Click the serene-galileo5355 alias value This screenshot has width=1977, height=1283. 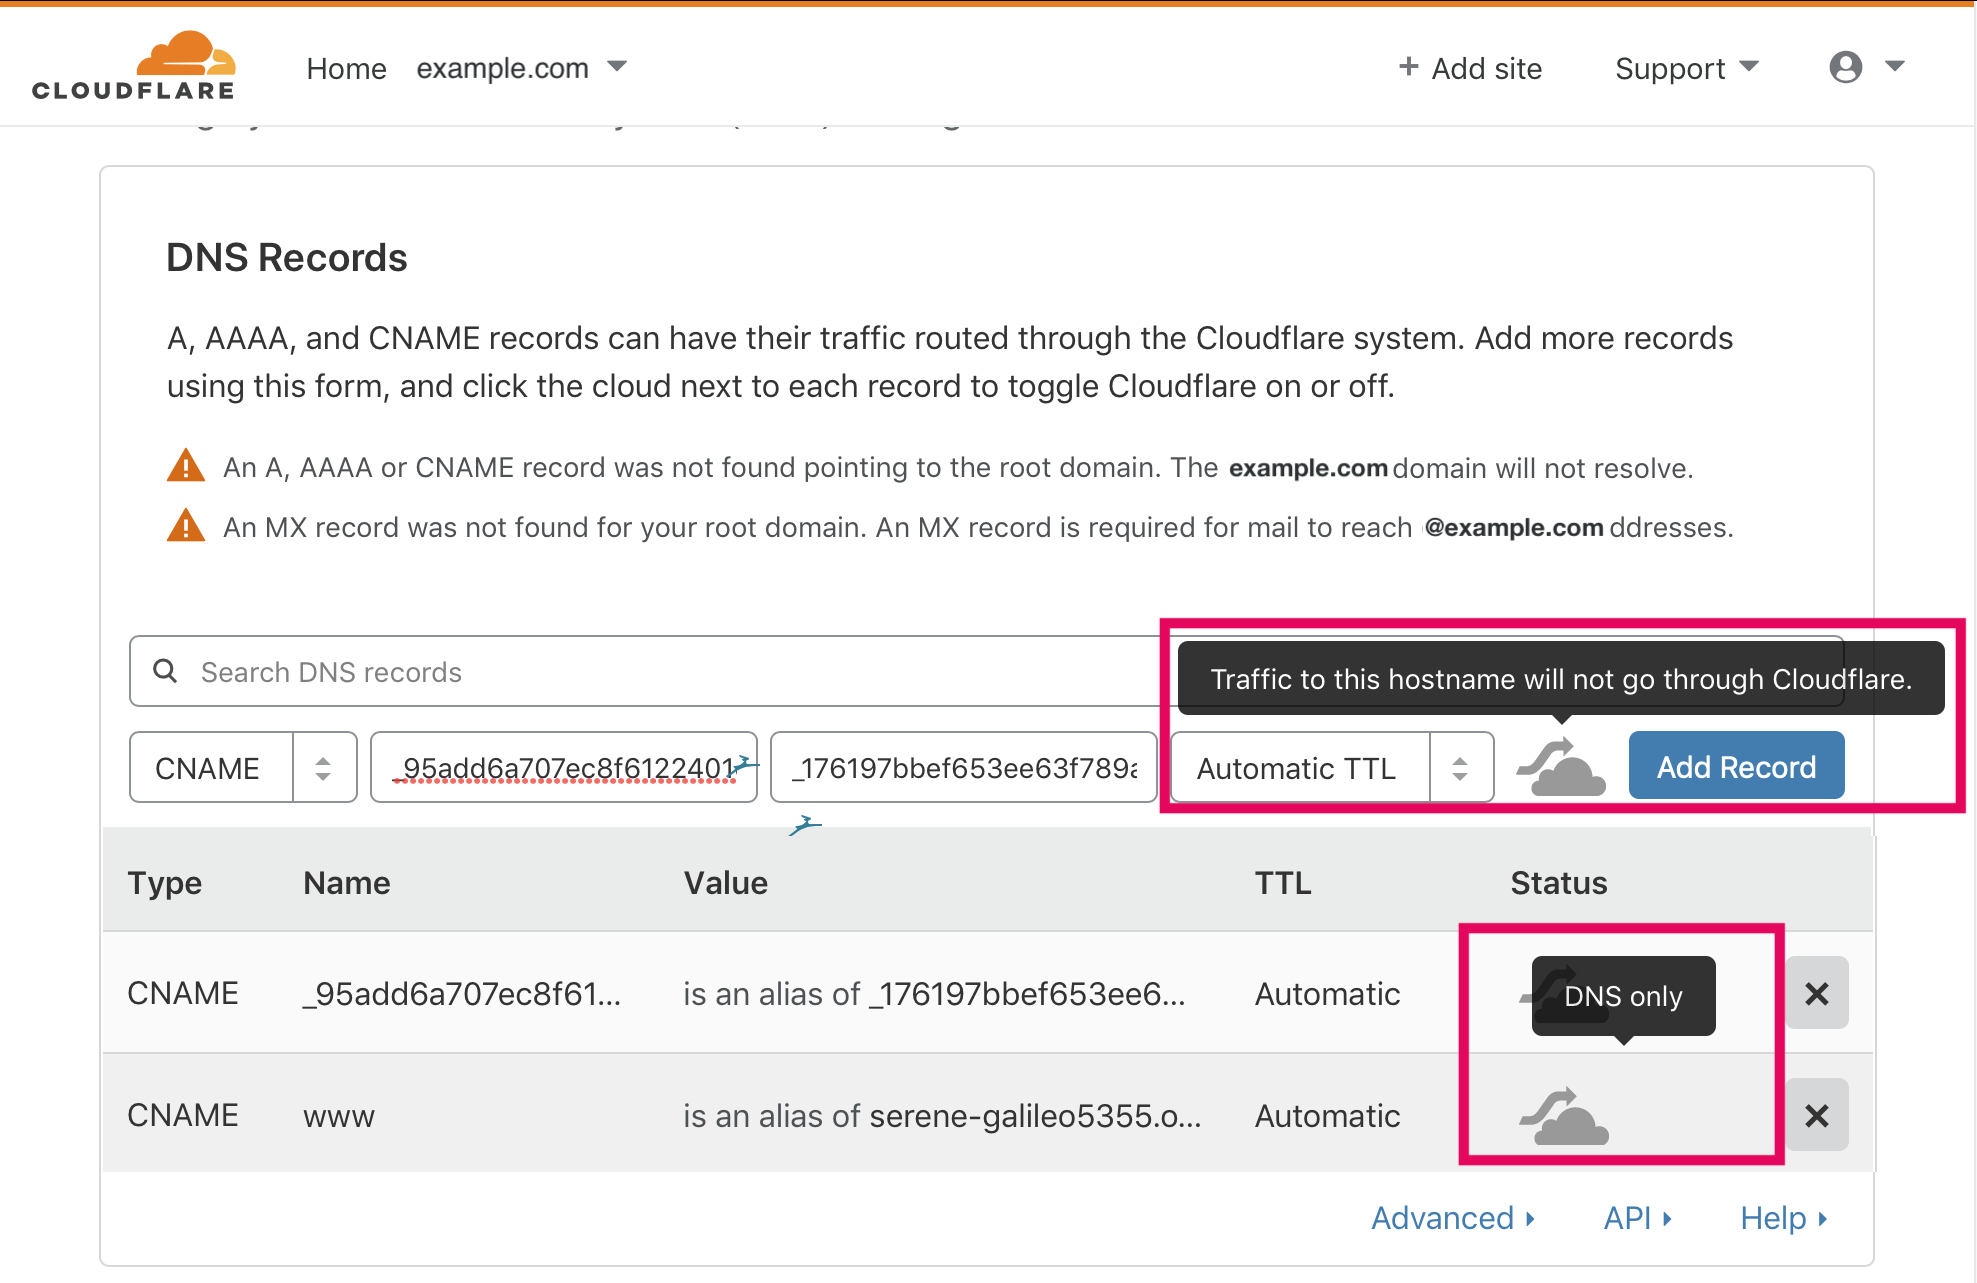click(x=1035, y=1116)
